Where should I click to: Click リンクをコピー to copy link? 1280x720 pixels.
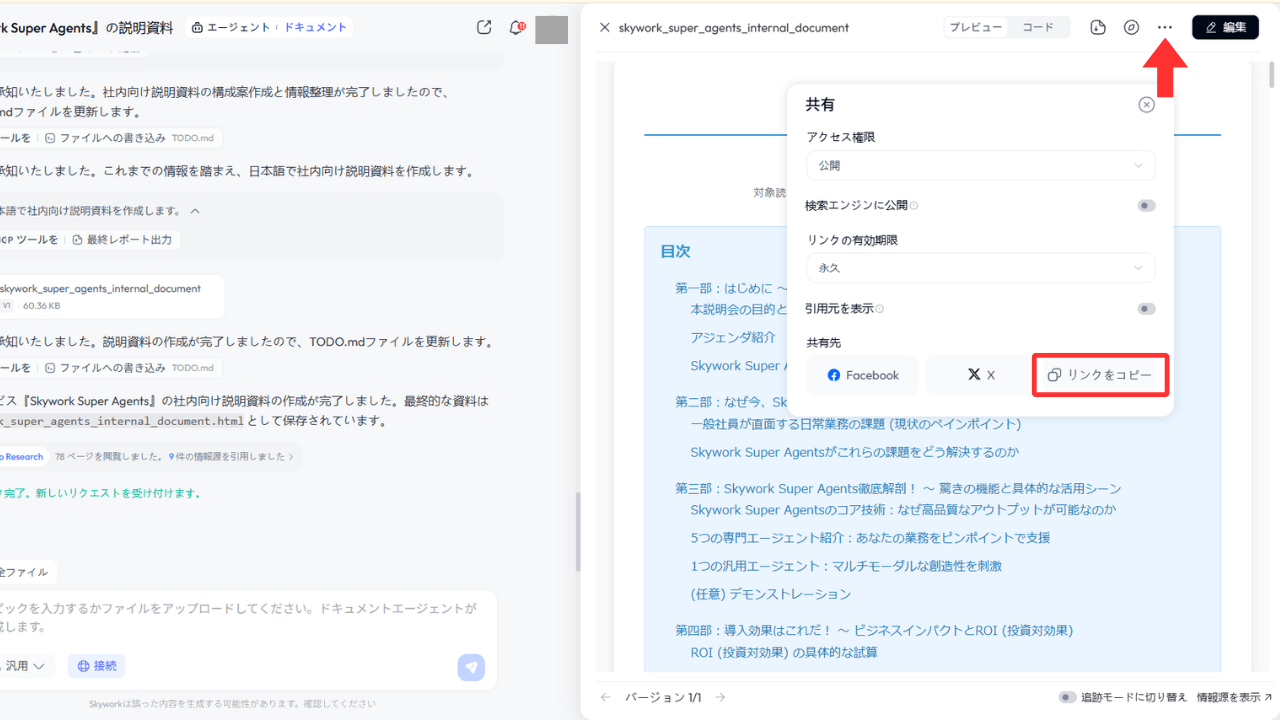pyautogui.click(x=1100, y=375)
